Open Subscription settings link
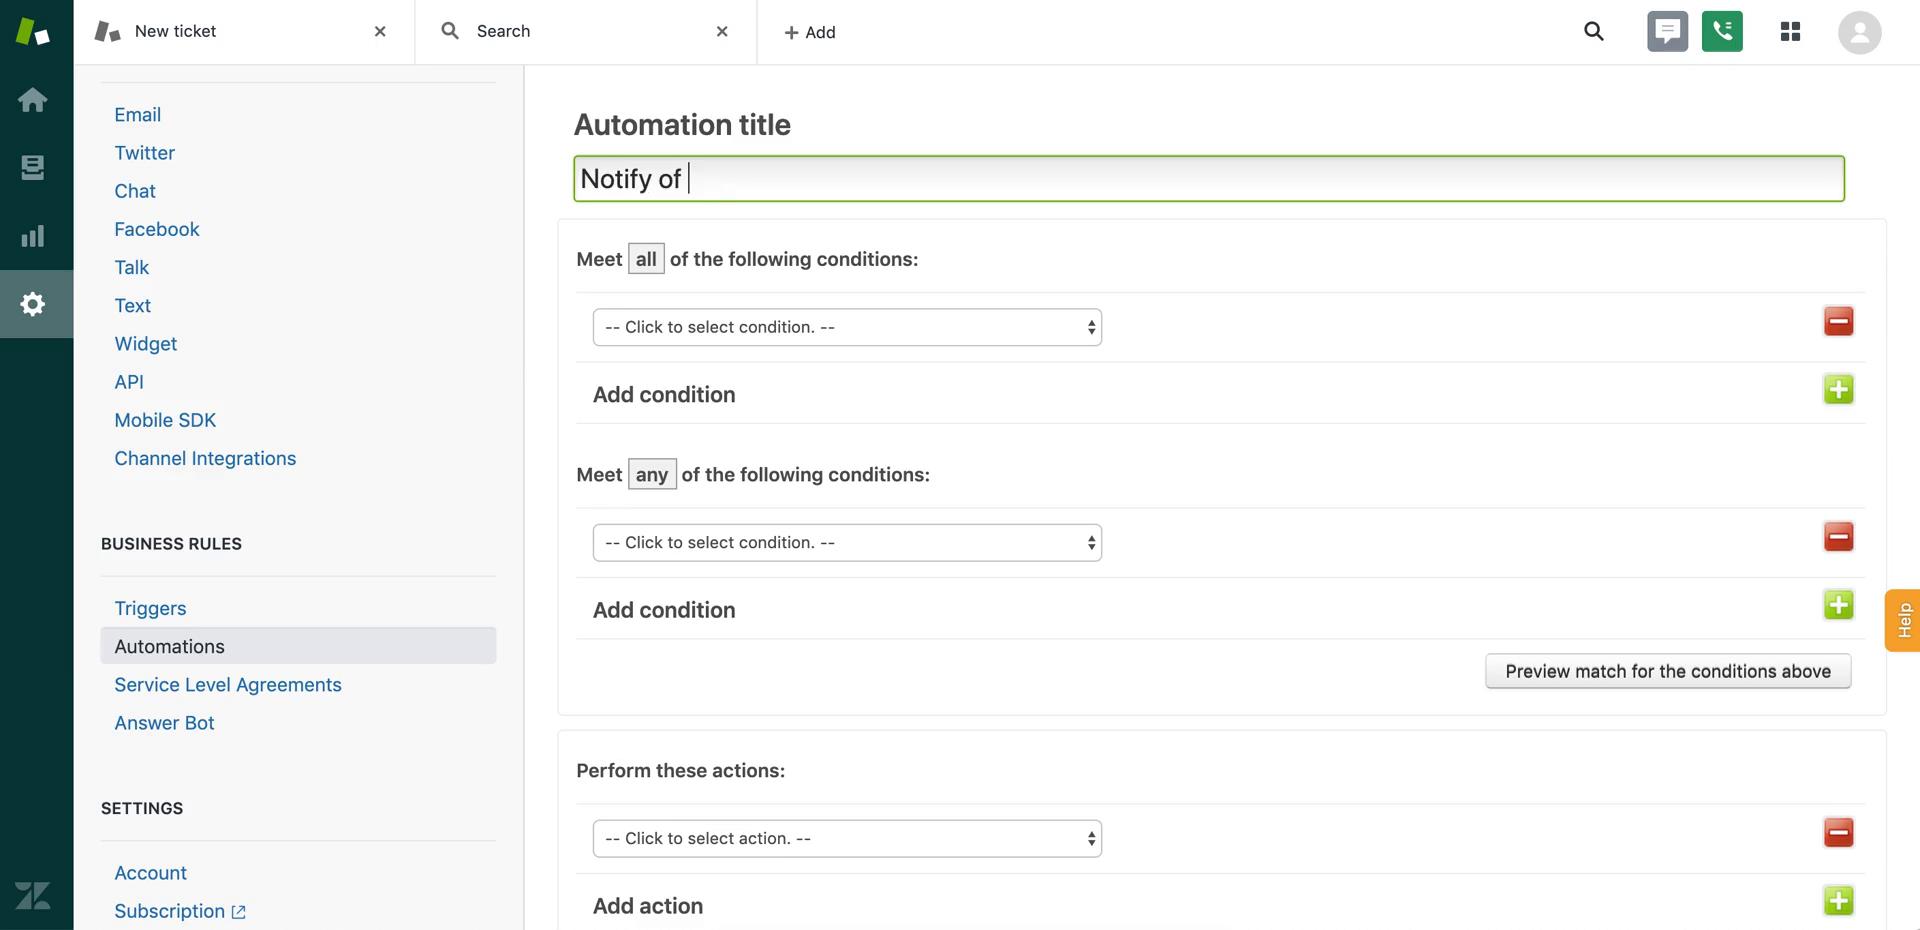 [x=169, y=911]
